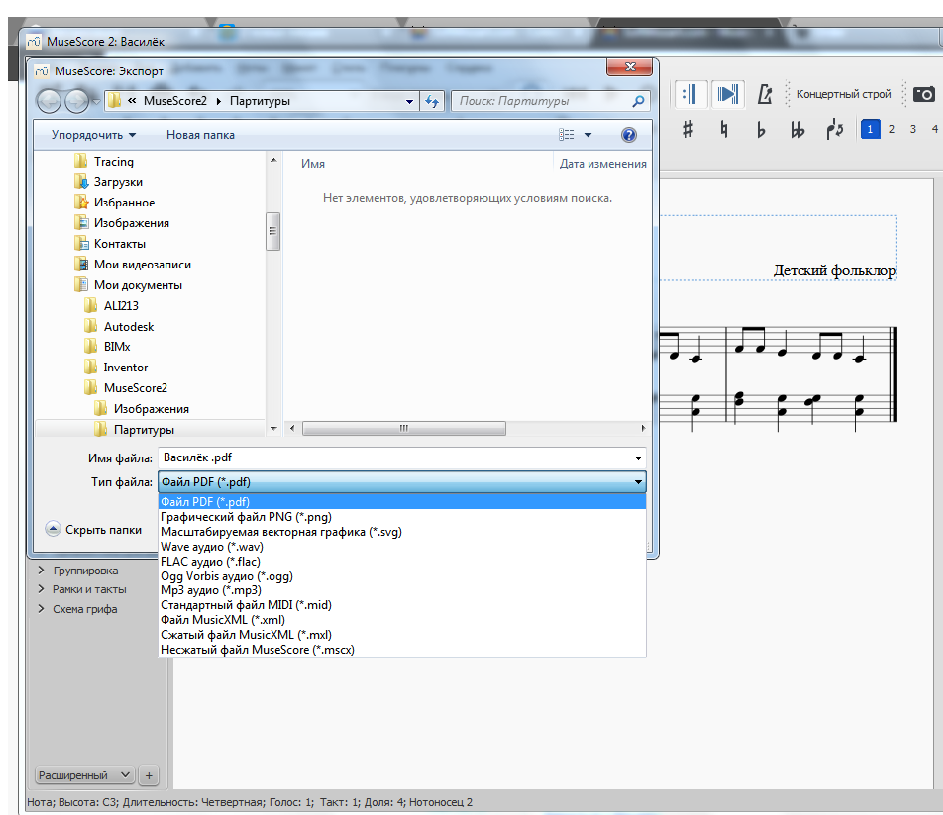Viewport: 943px width, 815px height.
Task: Sort by Дата изменения column header
Action: pos(603,164)
